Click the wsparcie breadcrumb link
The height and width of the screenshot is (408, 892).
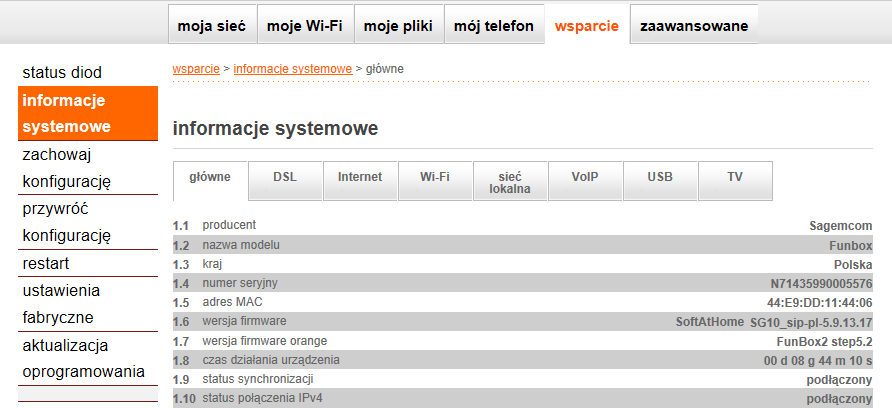point(196,68)
